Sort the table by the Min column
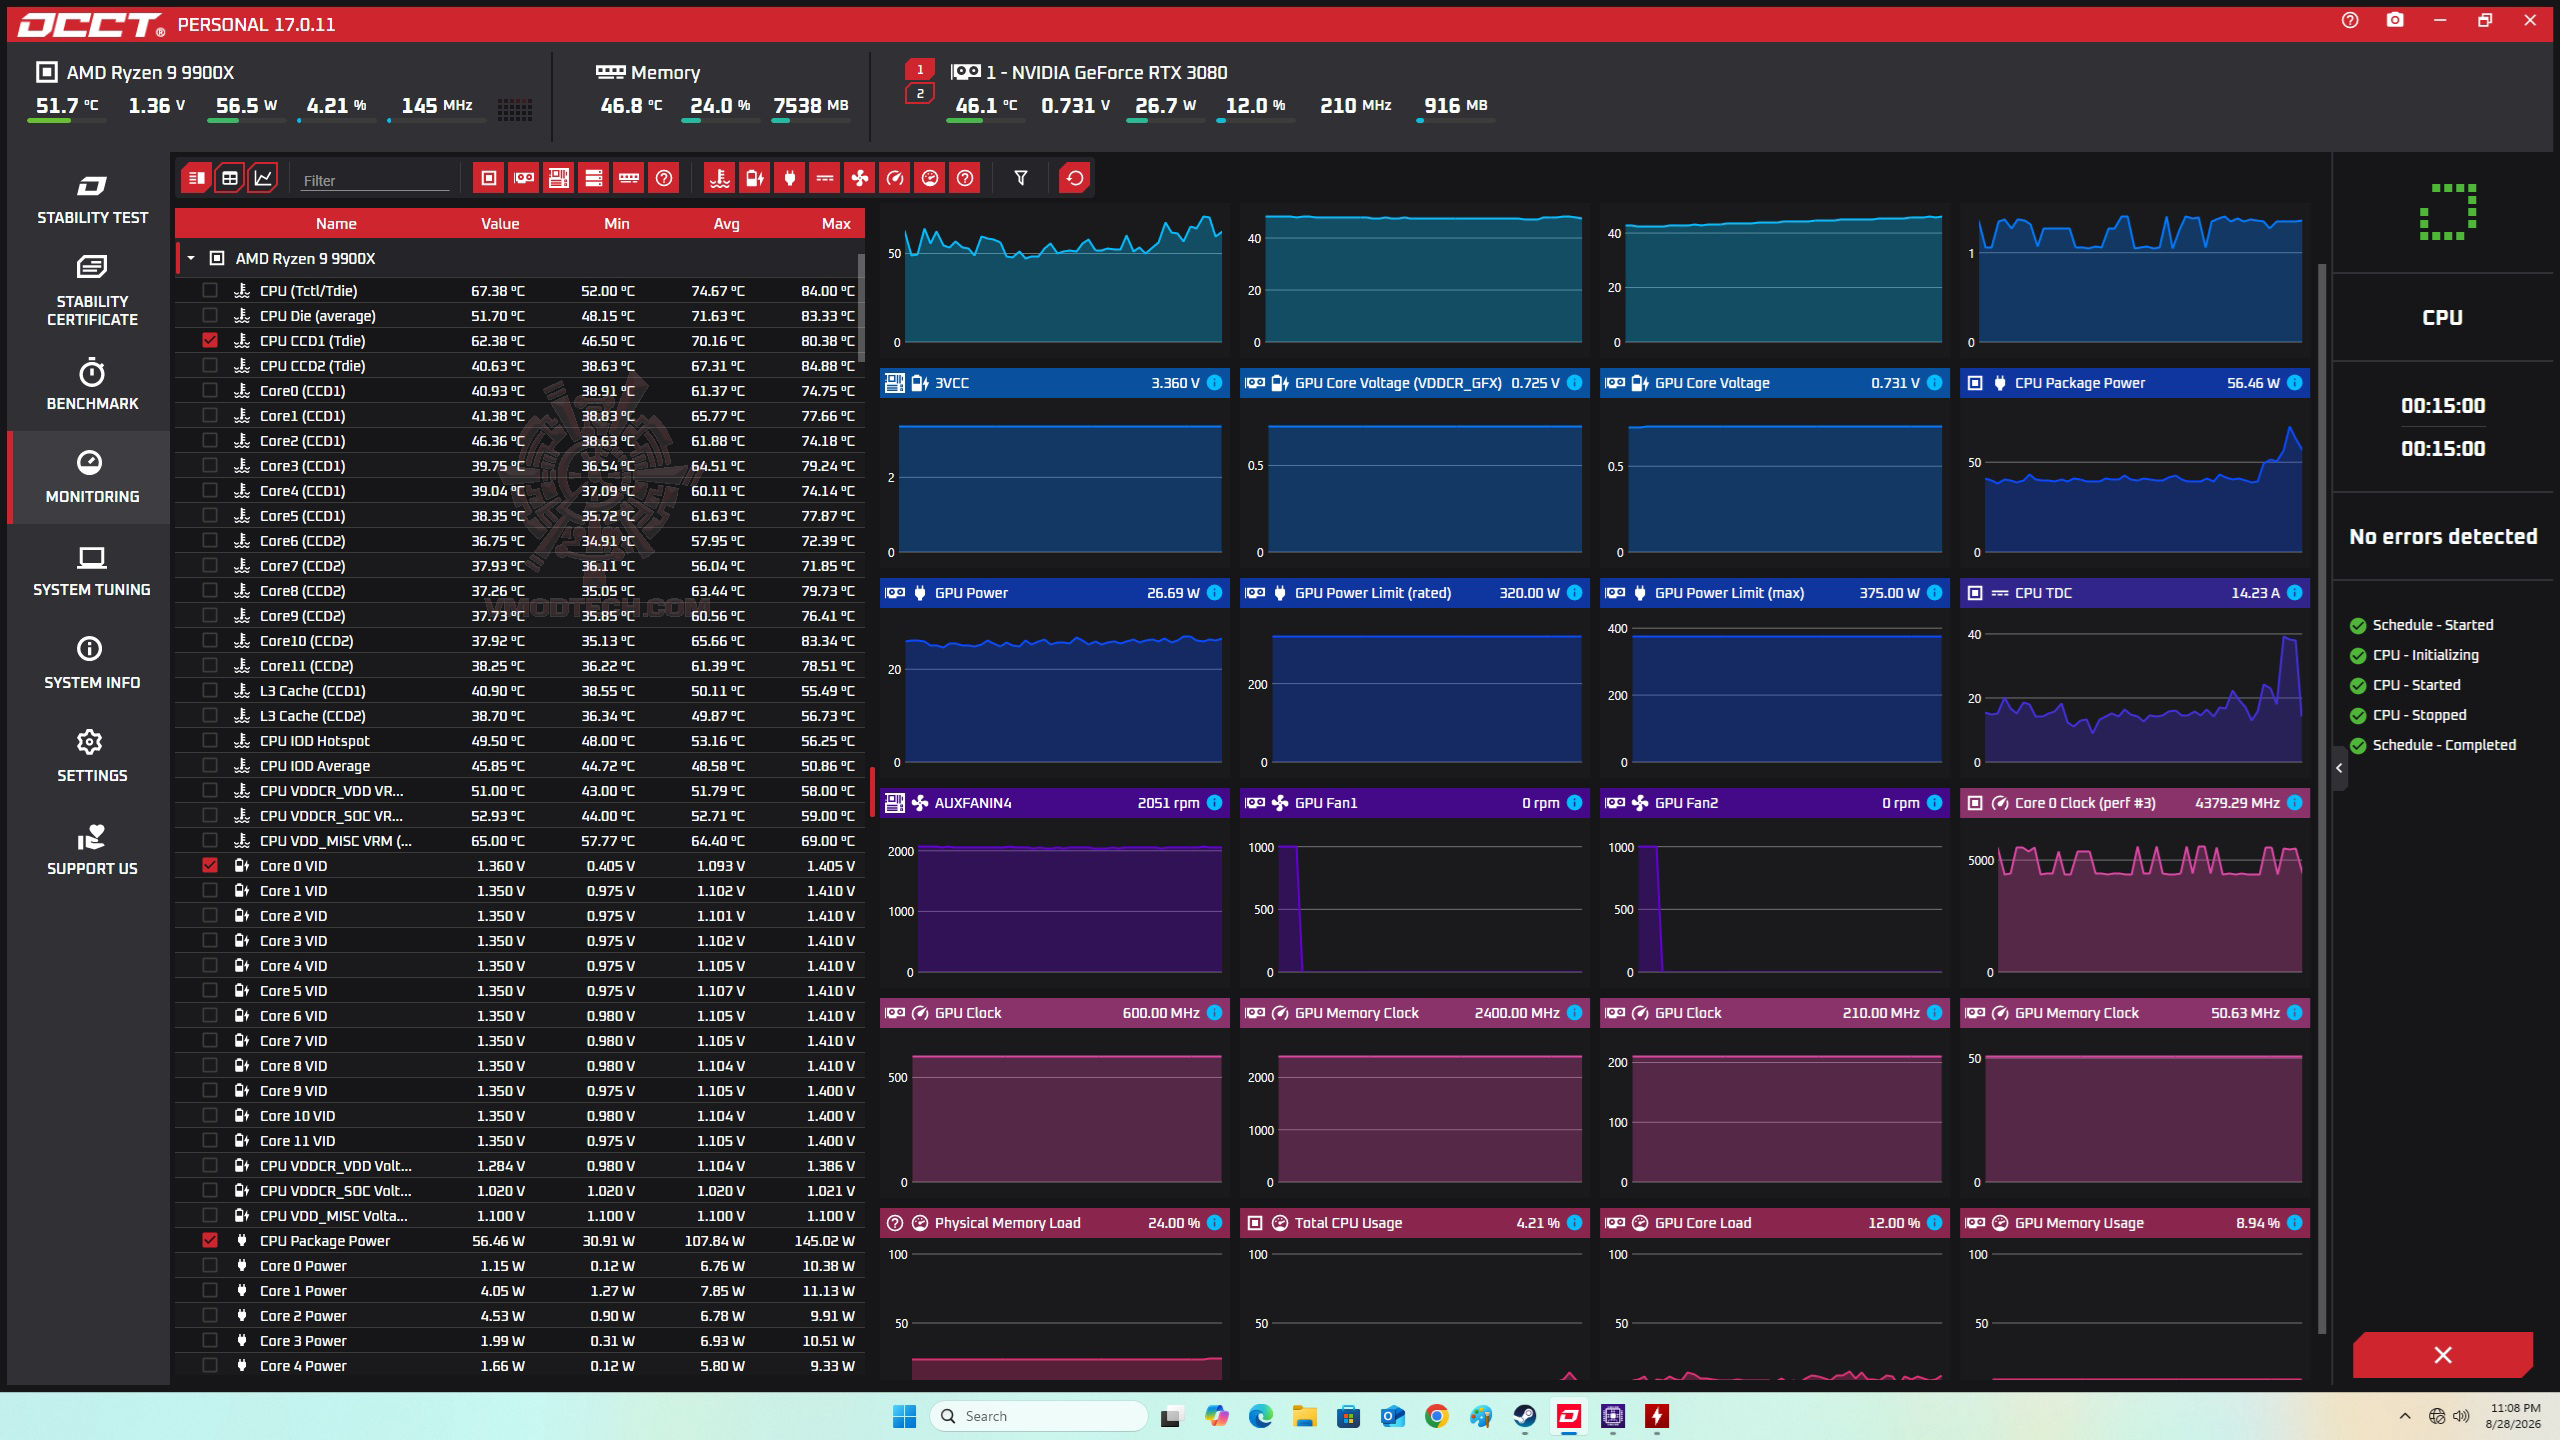The height and width of the screenshot is (1440, 2560). (x=617, y=224)
